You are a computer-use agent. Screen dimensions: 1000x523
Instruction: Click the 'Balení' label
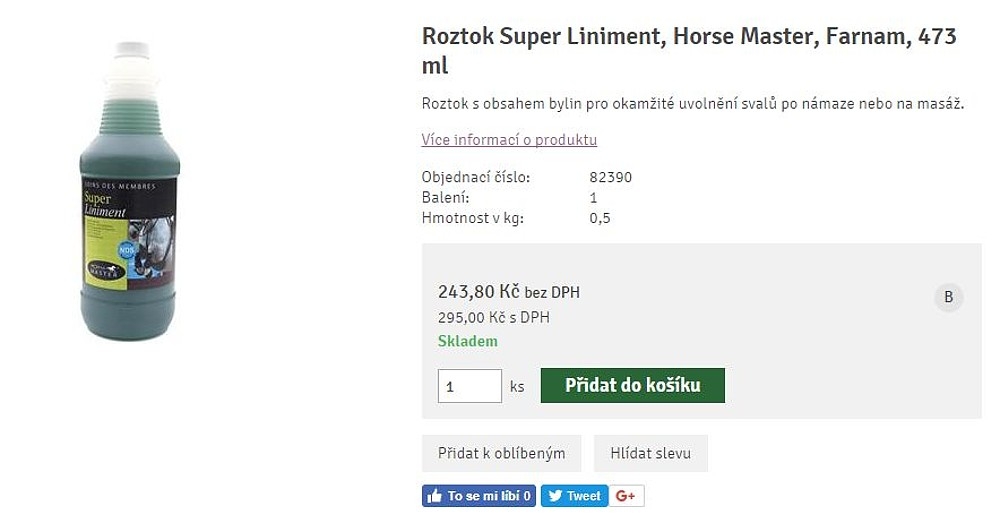[x=445, y=198]
